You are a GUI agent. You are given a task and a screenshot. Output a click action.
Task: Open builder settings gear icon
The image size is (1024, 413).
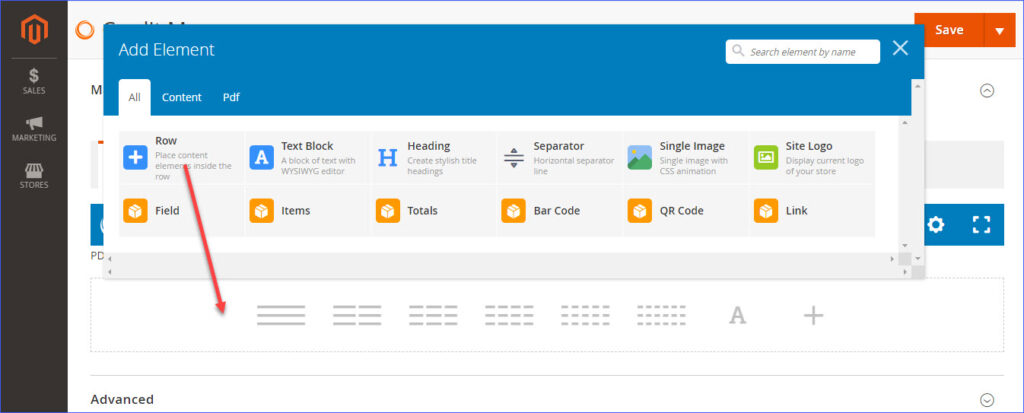pos(936,225)
